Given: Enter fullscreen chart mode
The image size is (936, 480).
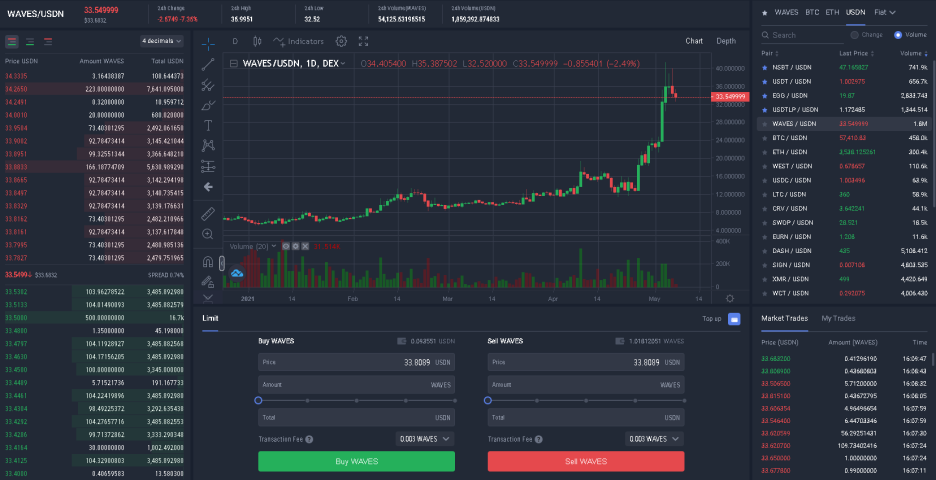Looking at the screenshot, I should click(x=363, y=41).
